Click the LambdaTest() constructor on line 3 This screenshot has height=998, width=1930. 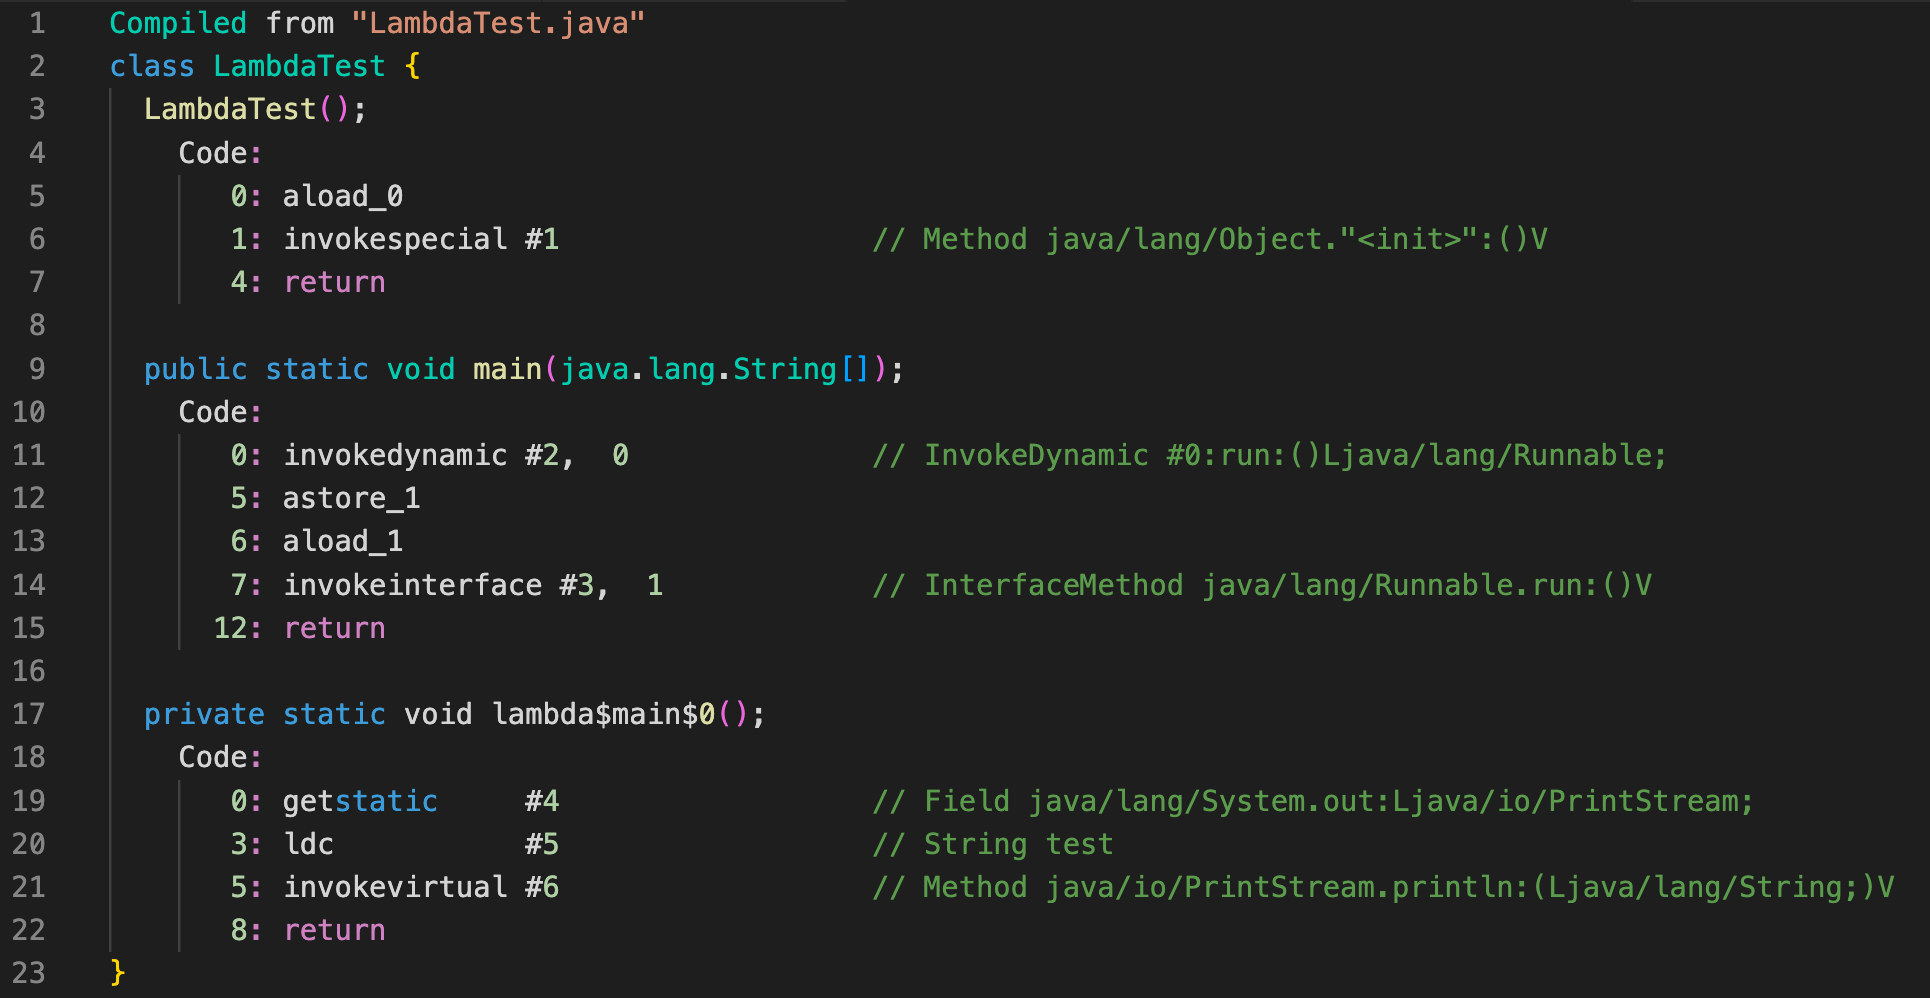[x=255, y=109]
